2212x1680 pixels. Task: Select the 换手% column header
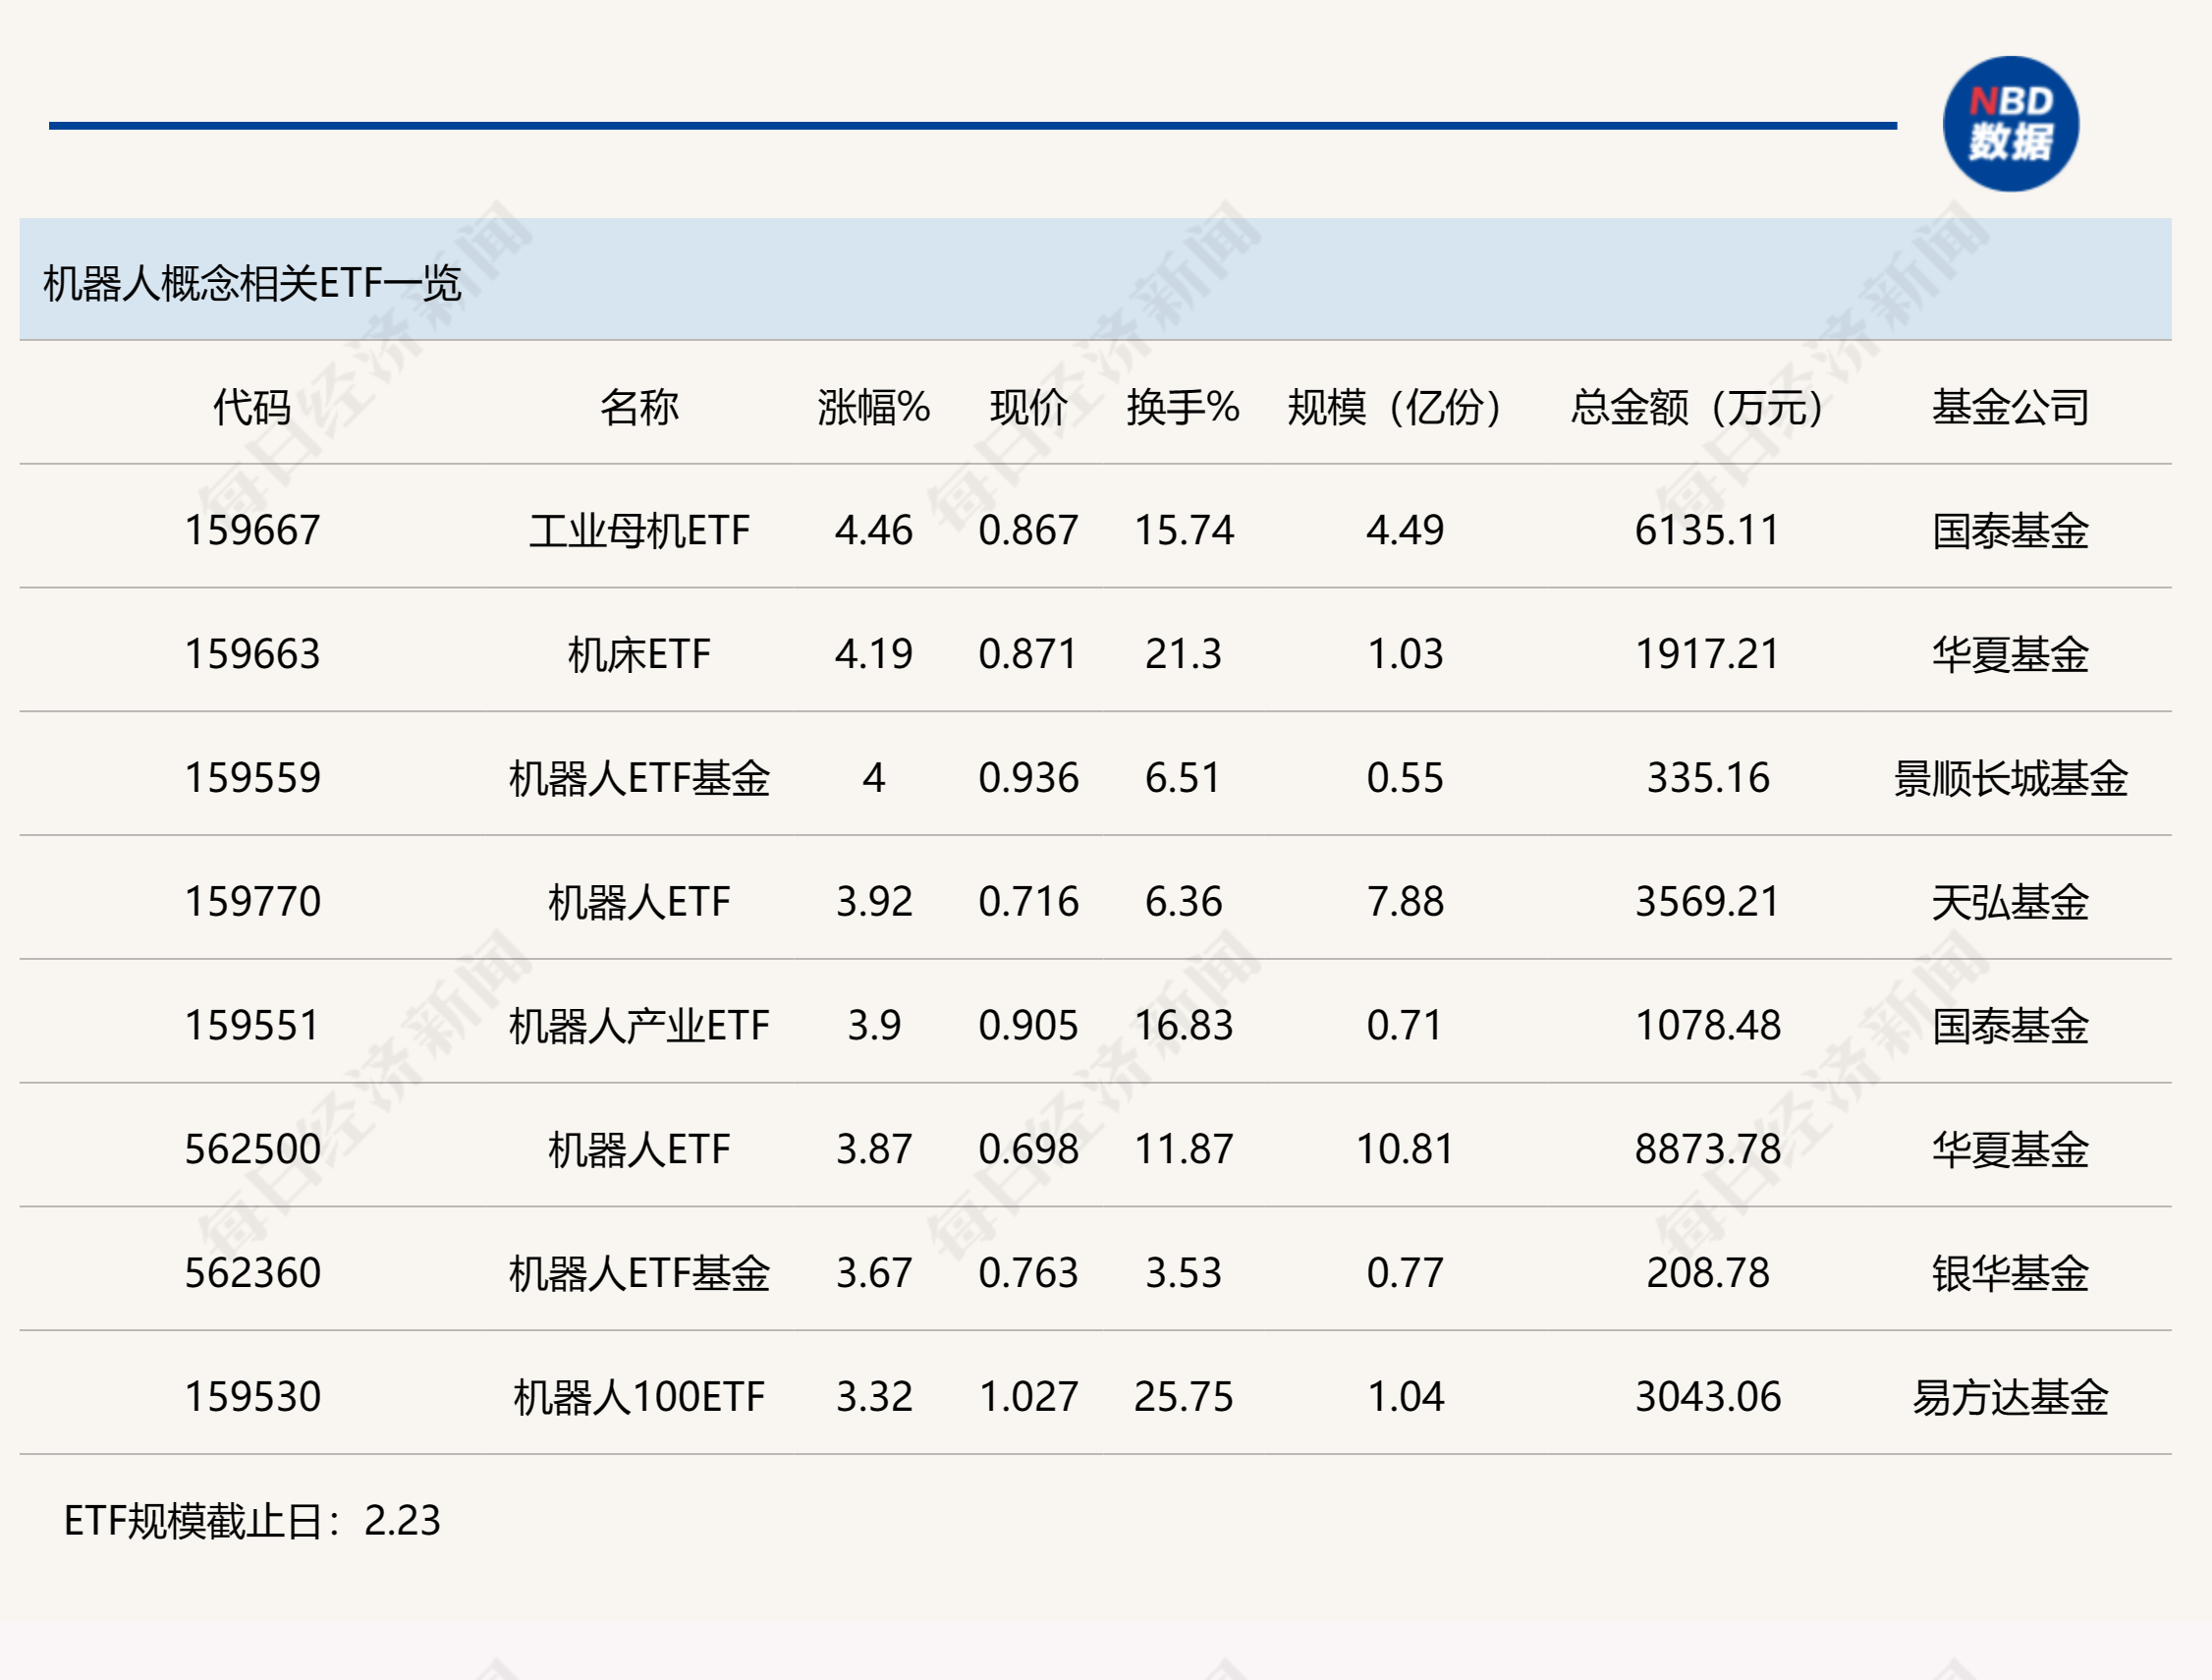point(1183,407)
